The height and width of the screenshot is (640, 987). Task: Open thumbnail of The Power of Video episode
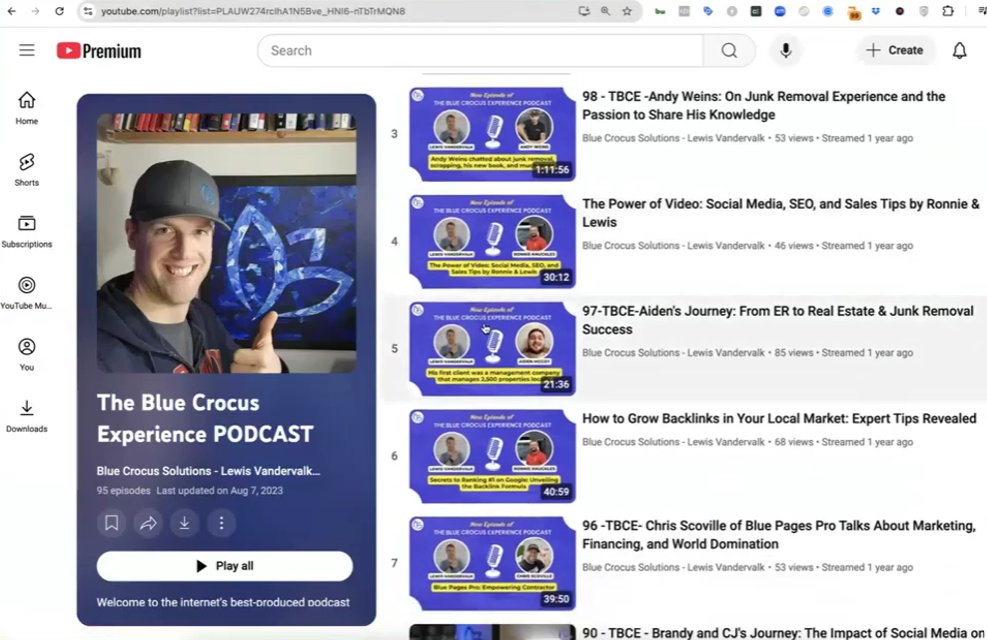point(492,242)
